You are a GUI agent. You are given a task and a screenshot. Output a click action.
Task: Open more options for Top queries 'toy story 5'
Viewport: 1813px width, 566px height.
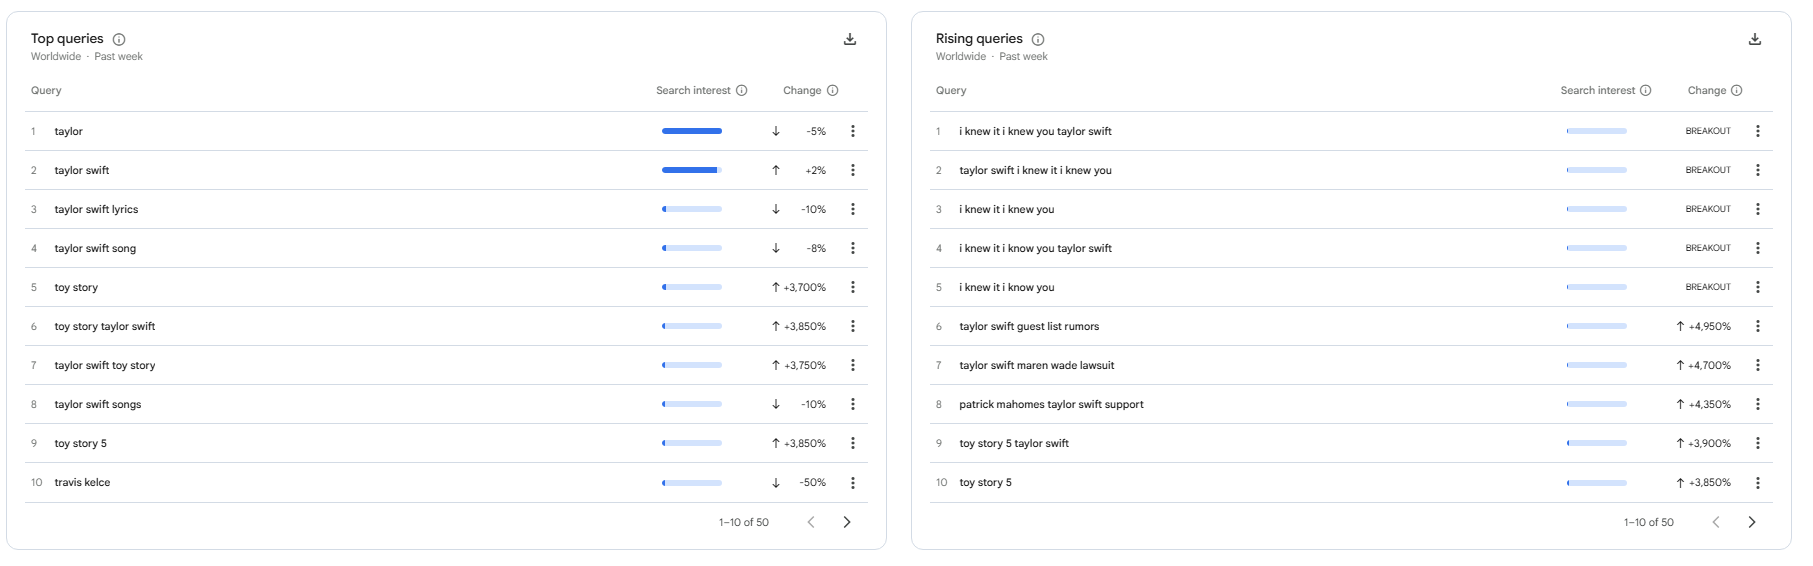(x=853, y=443)
